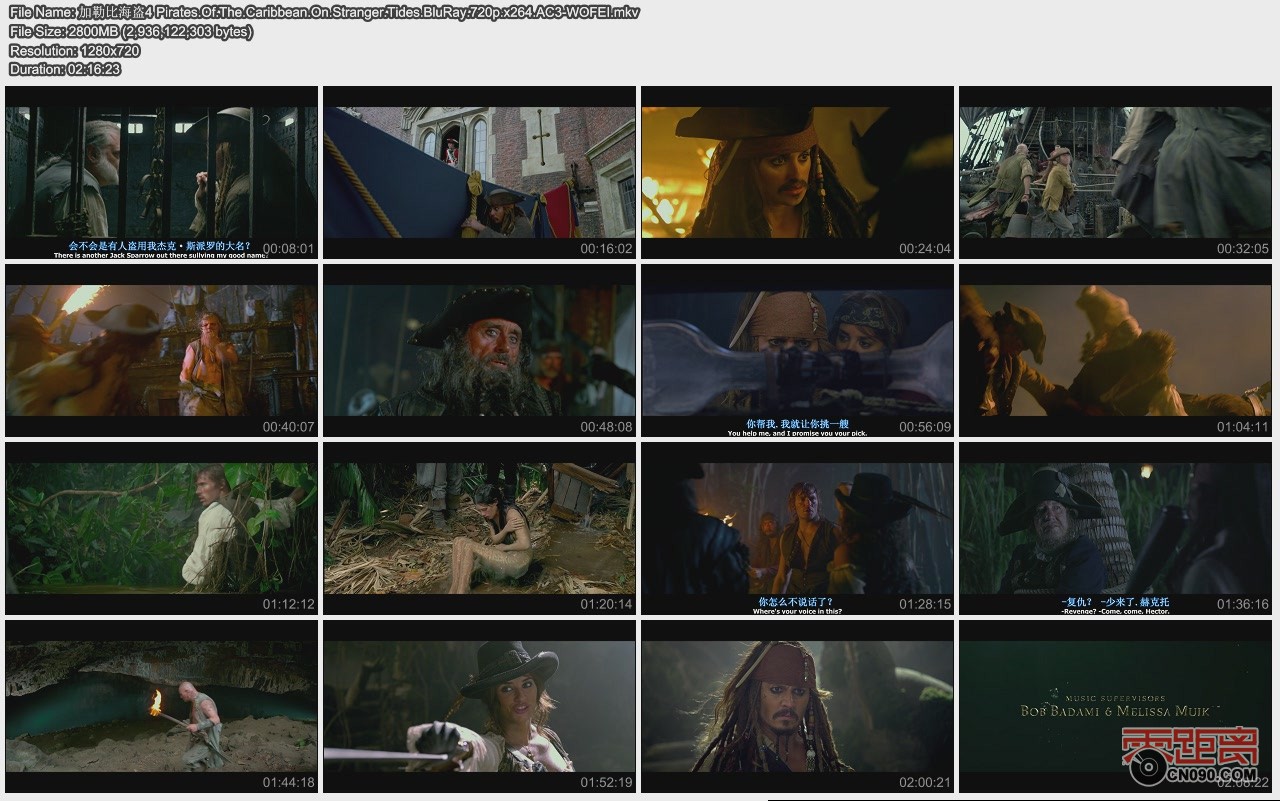Click the bearded pirate frame at 00:48:08
The height and width of the screenshot is (801, 1280).
[479, 350]
